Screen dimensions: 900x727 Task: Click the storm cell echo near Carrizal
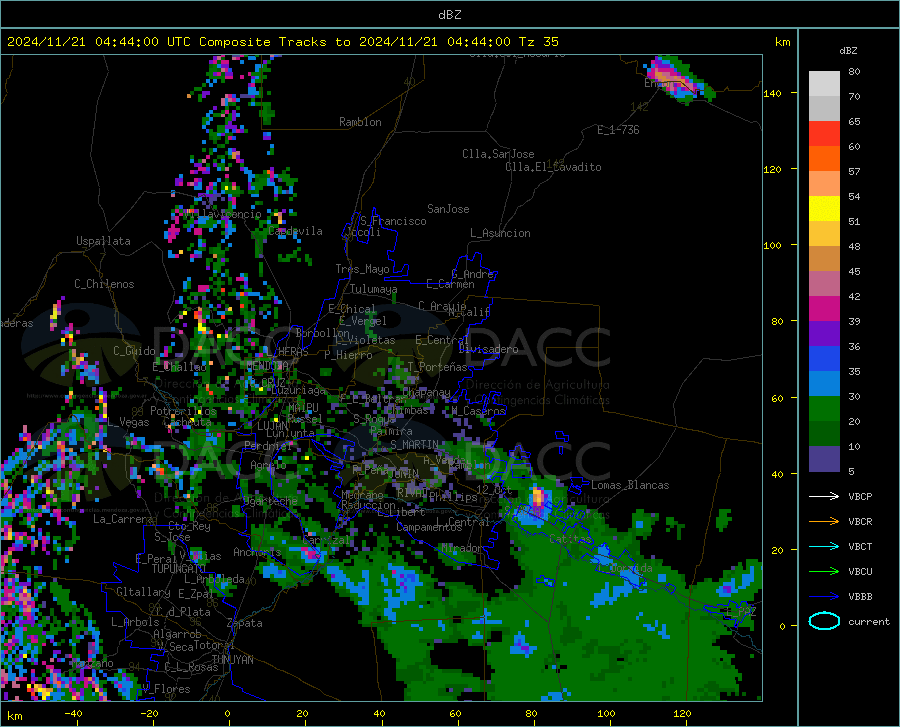pyautogui.click(x=311, y=553)
